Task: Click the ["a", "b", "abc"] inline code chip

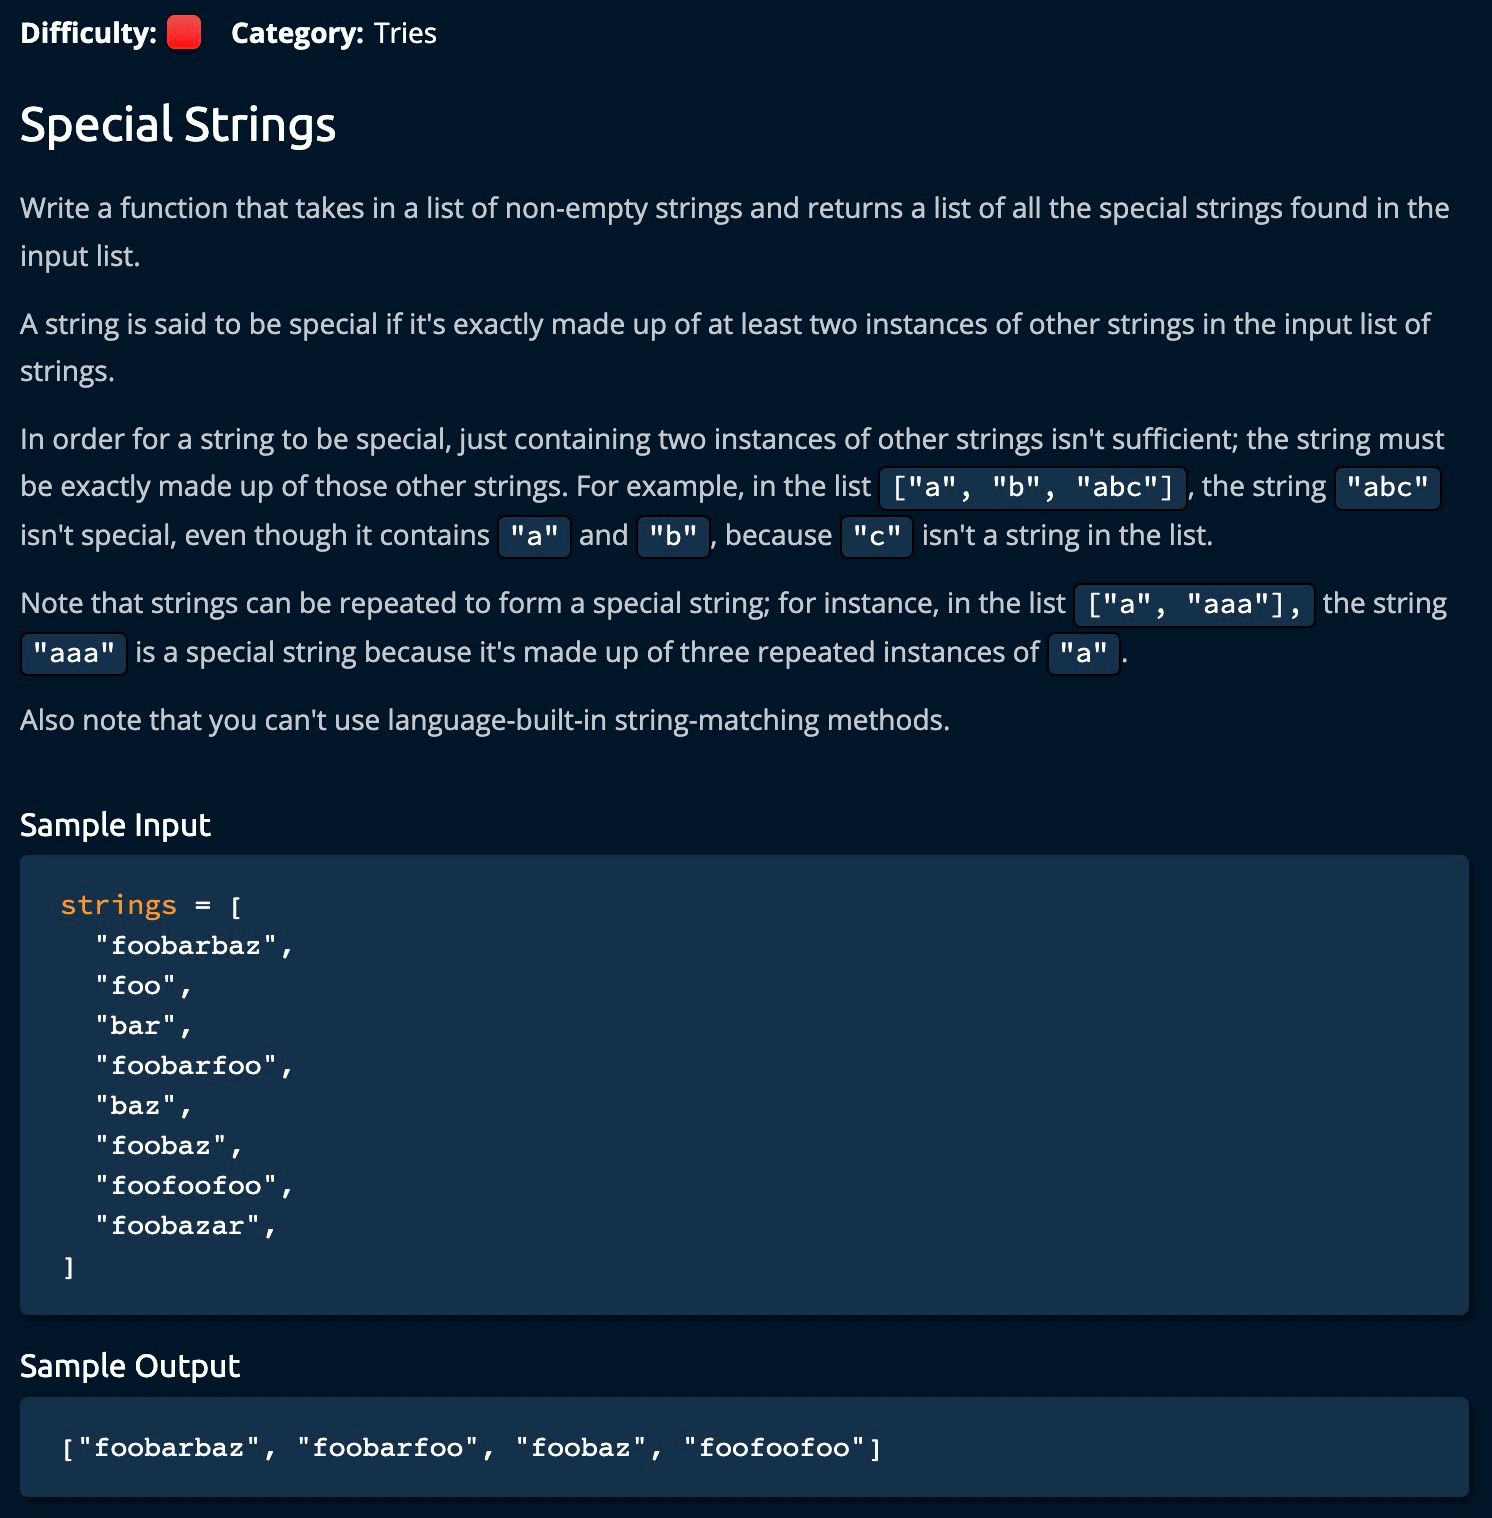Action: click(1032, 488)
